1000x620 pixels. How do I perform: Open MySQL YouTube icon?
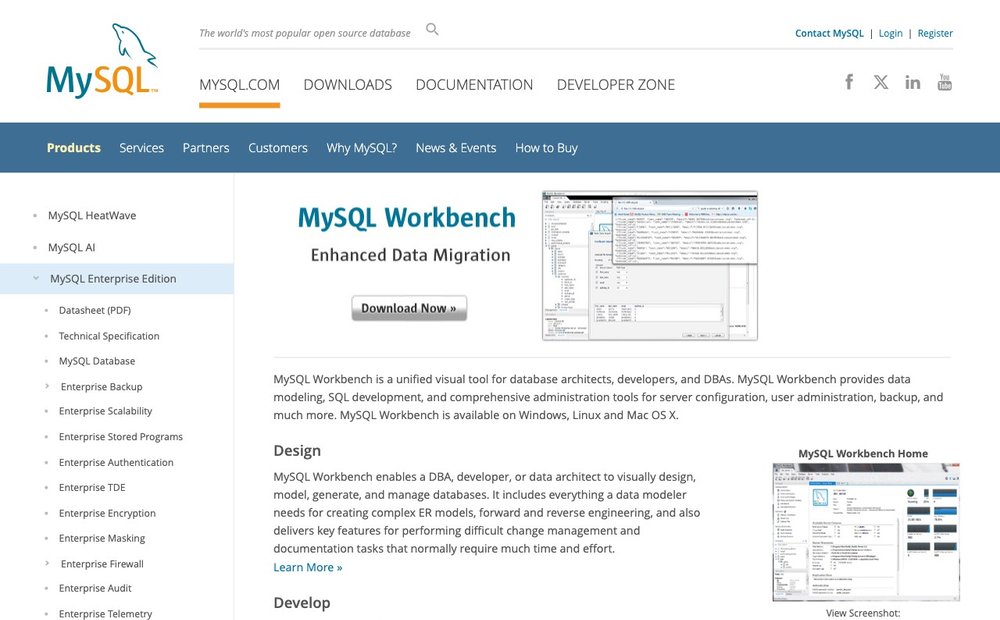tap(945, 82)
